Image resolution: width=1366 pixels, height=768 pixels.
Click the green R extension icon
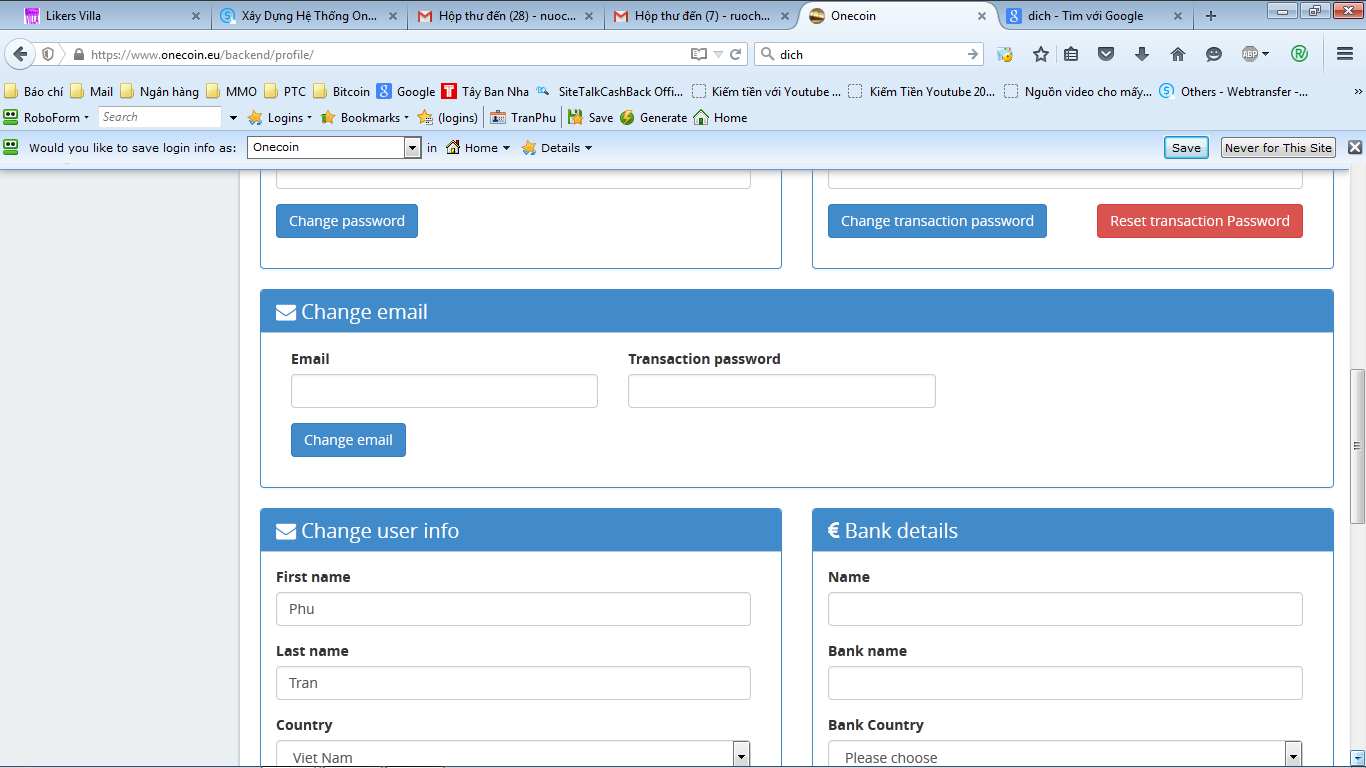[1299, 54]
